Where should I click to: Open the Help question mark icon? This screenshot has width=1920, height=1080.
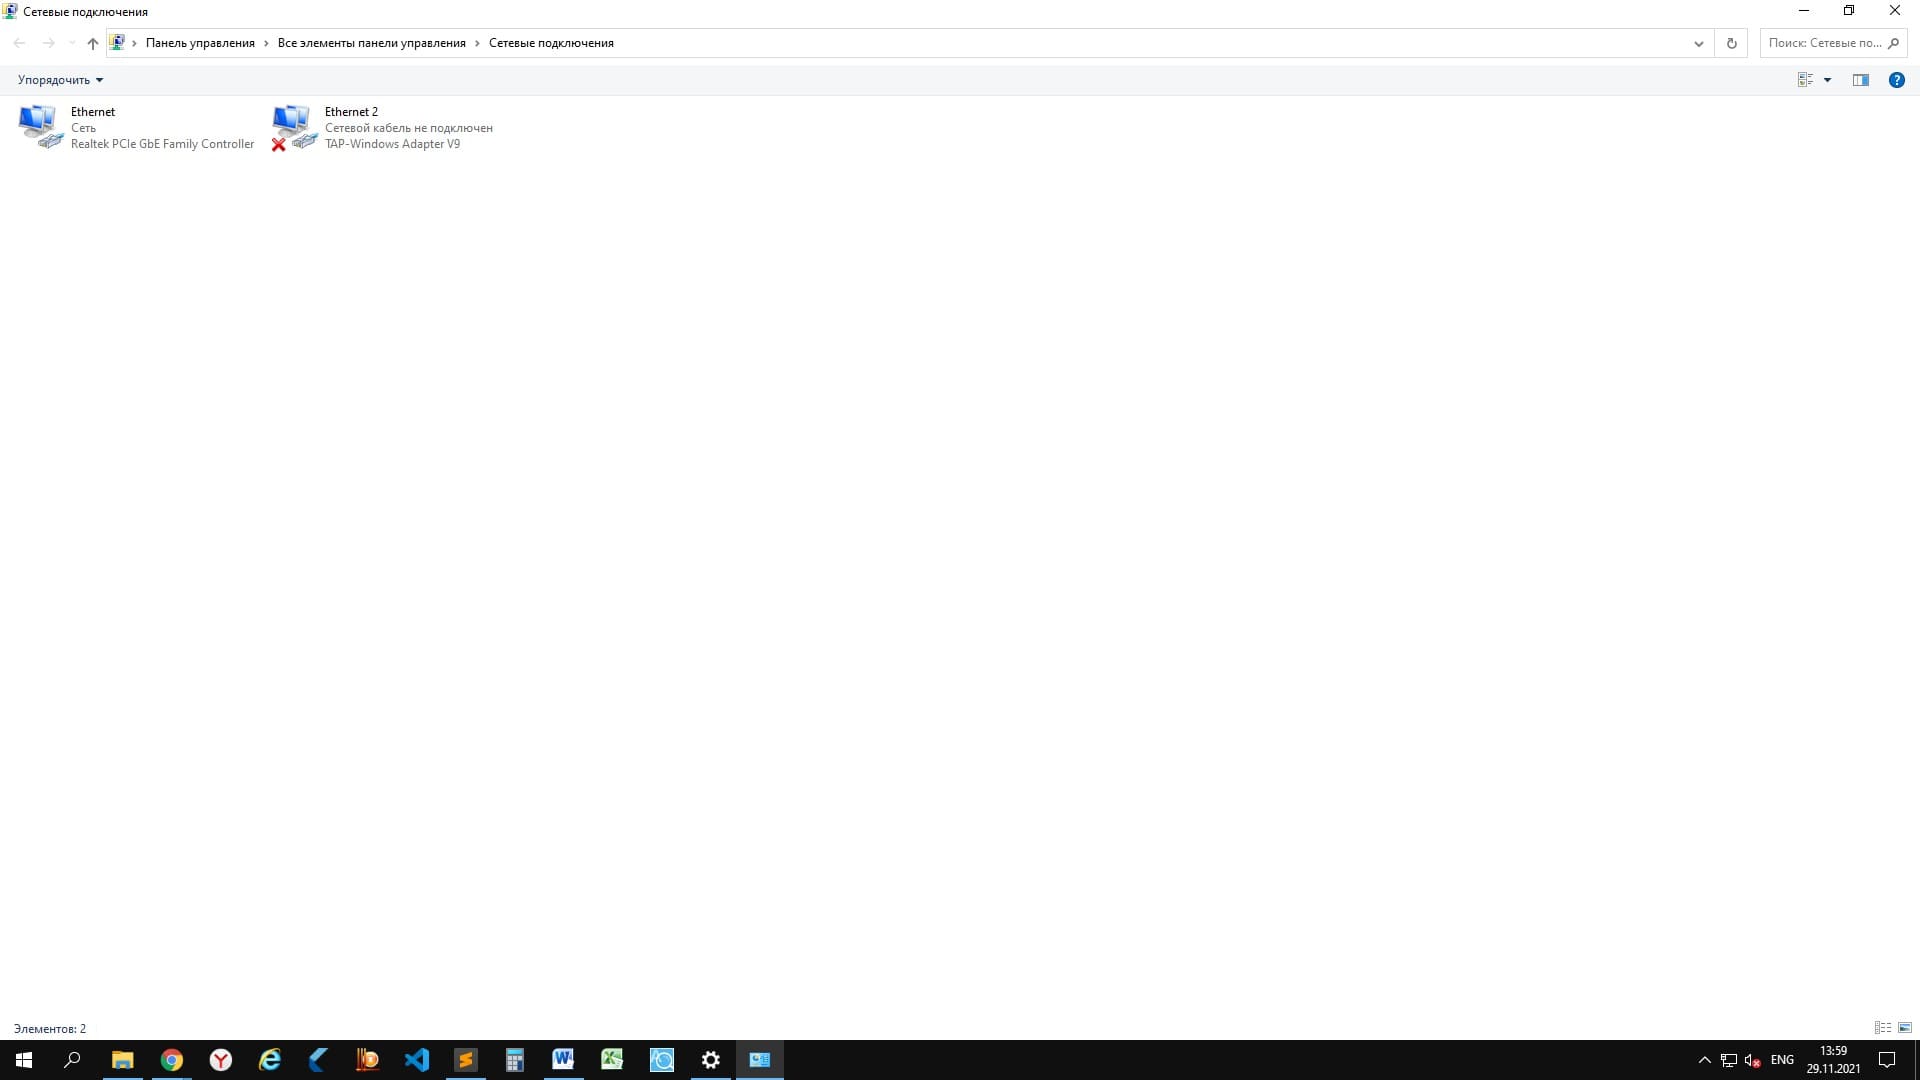point(1896,80)
